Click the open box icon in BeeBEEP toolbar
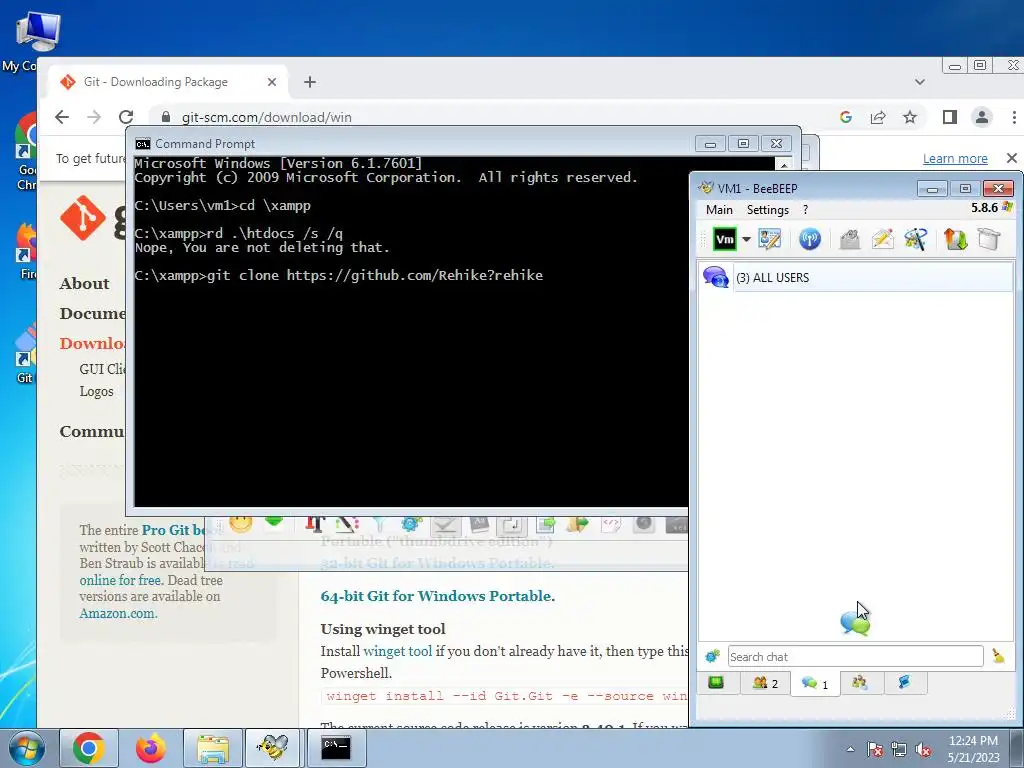The height and width of the screenshot is (768, 1024). click(989, 239)
